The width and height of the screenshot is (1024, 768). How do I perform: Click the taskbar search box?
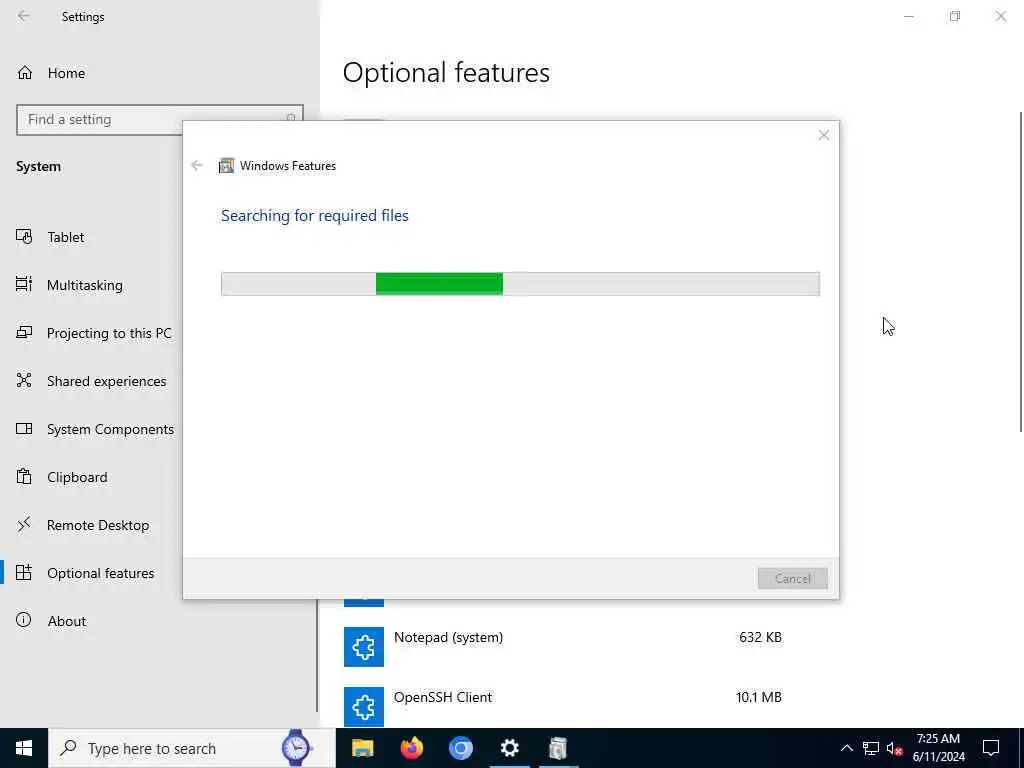click(192, 748)
